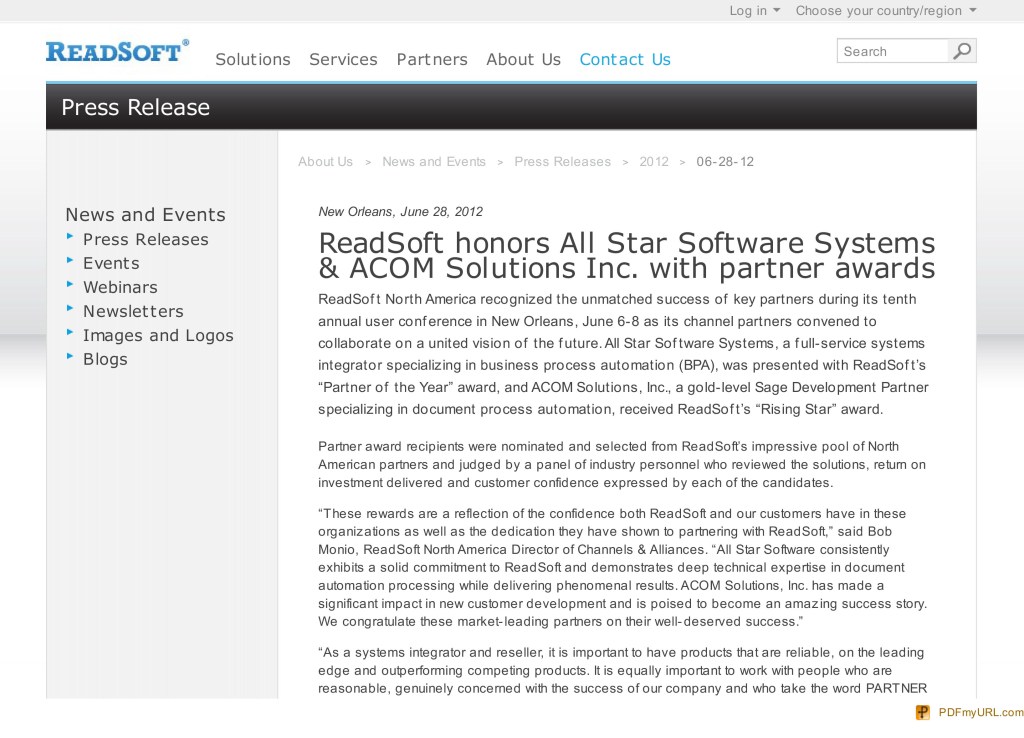Click the PDFmyURL icon at bottom right
The image size is (1024, 738).
click(x=921, y=712)
